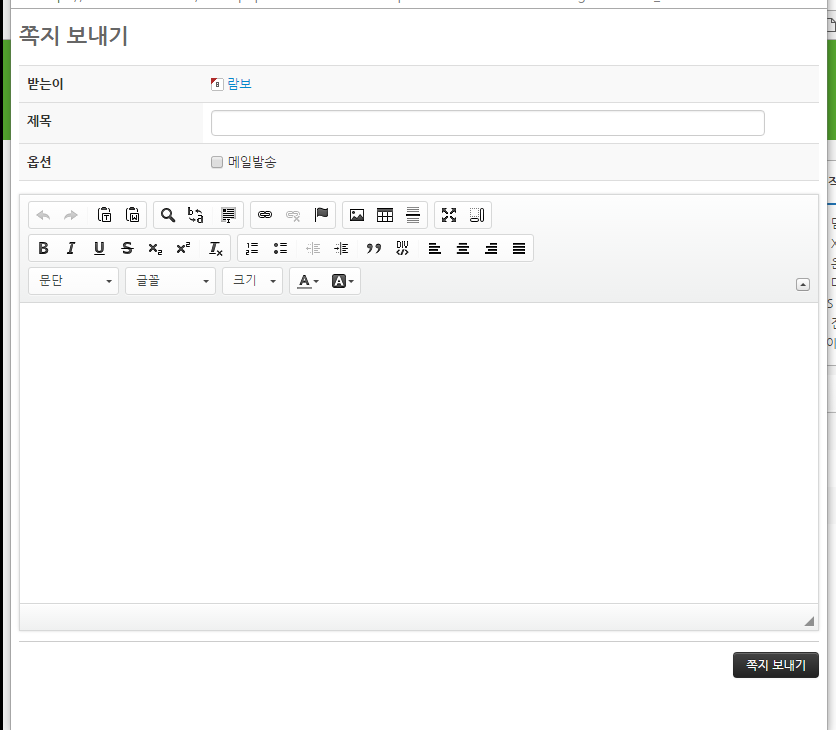Image resolution: width=836 pixels, height=730 pixels.
Task: Add a block quote
Action: point(374,248)
